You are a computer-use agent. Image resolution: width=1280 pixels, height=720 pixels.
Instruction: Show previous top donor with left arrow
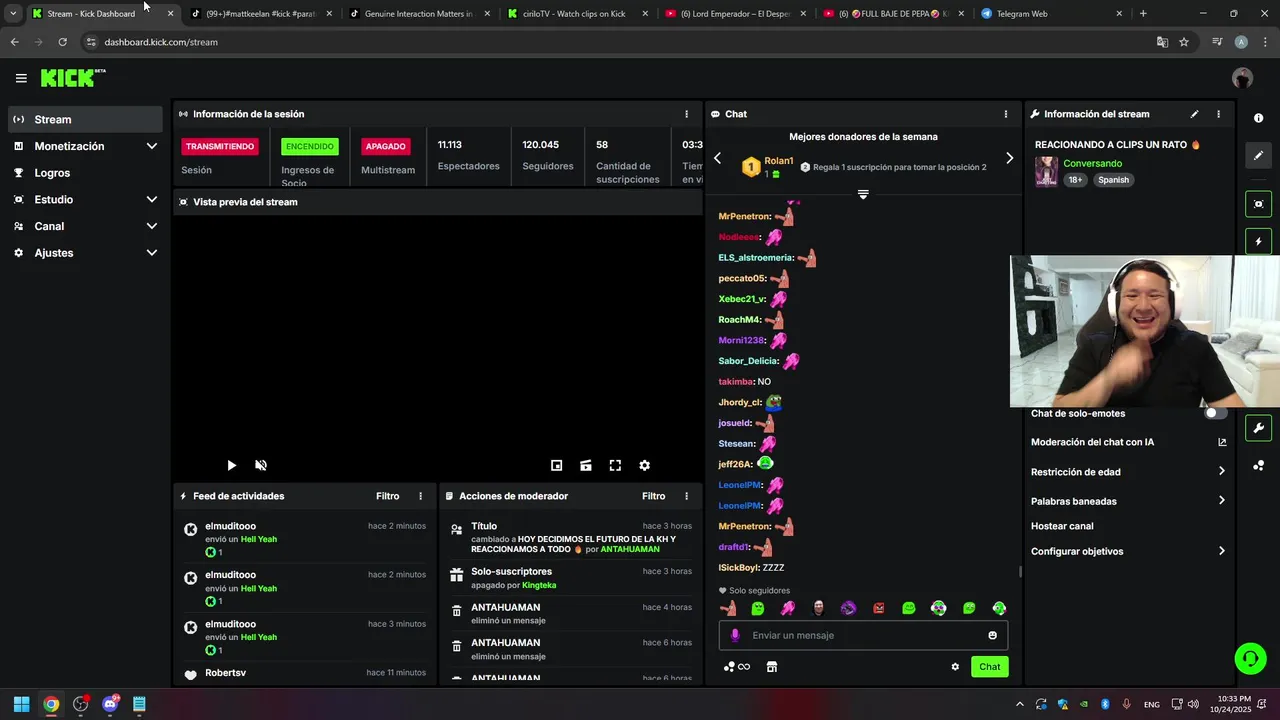(x=717, y=158)
